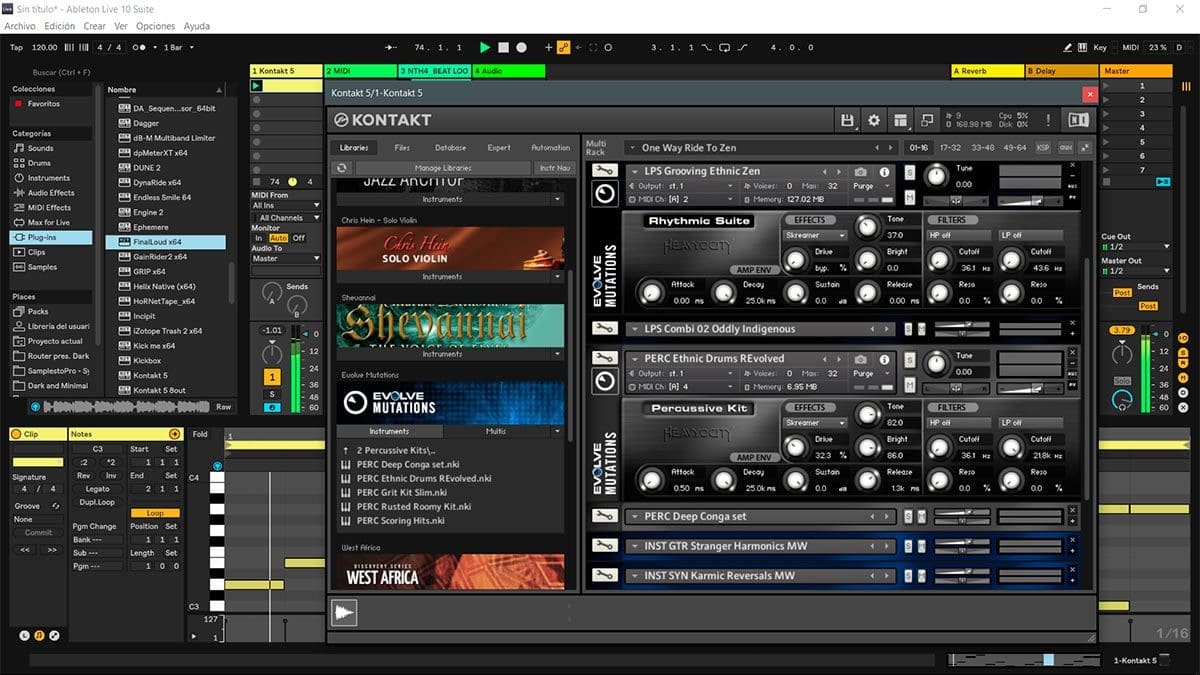Click wrench icon for PERC Deep Conga set

click(604, 516)
